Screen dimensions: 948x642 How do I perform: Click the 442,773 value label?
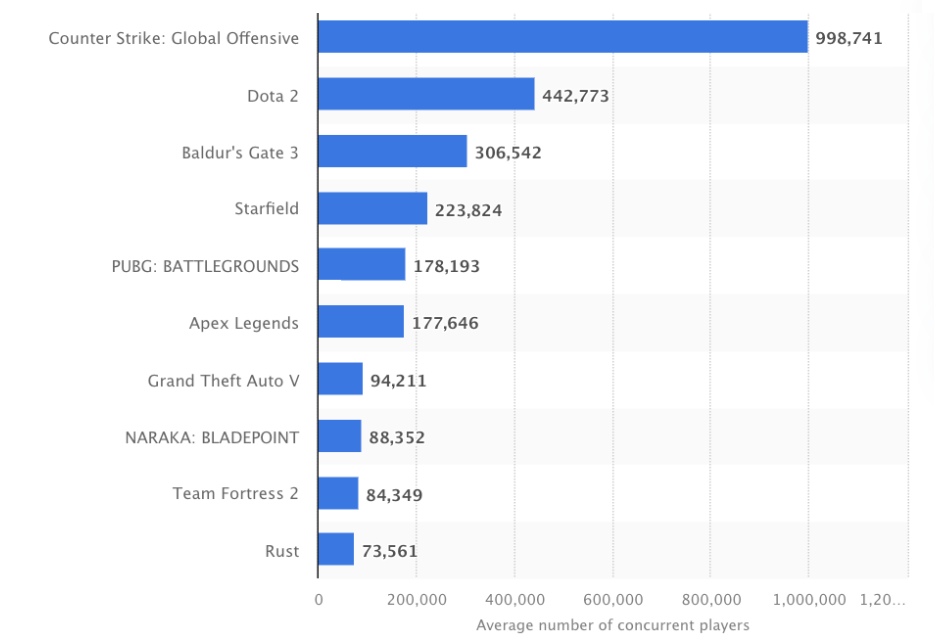tap(575, 96)
